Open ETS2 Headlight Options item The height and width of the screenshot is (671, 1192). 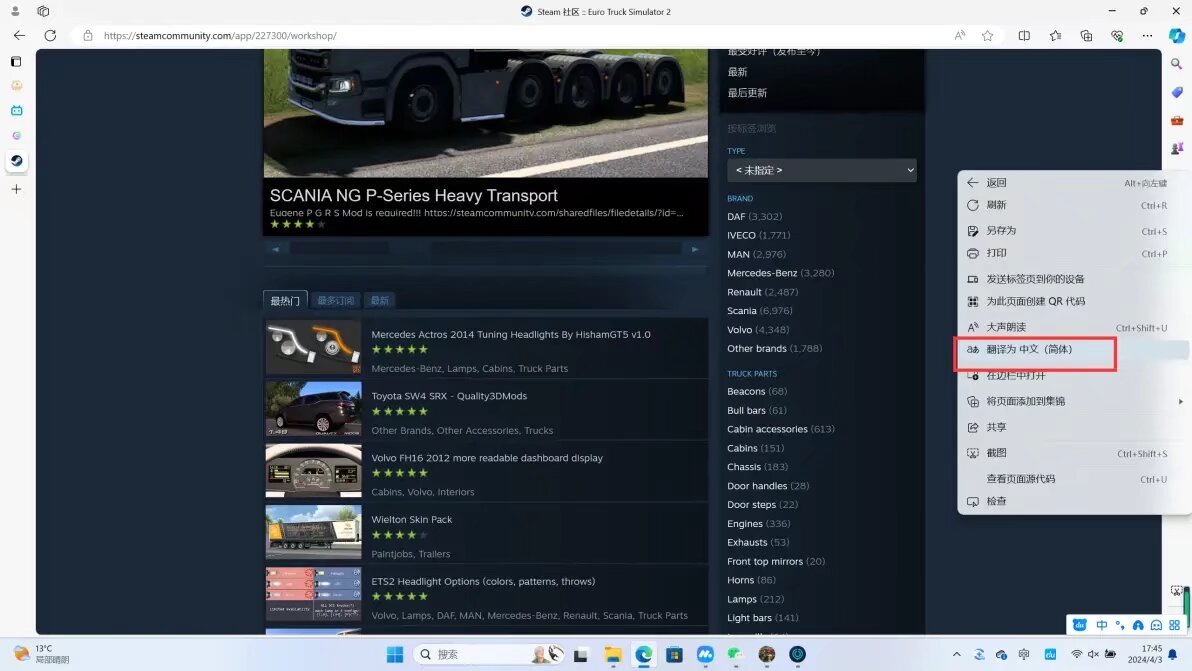[x=483, y=581]
